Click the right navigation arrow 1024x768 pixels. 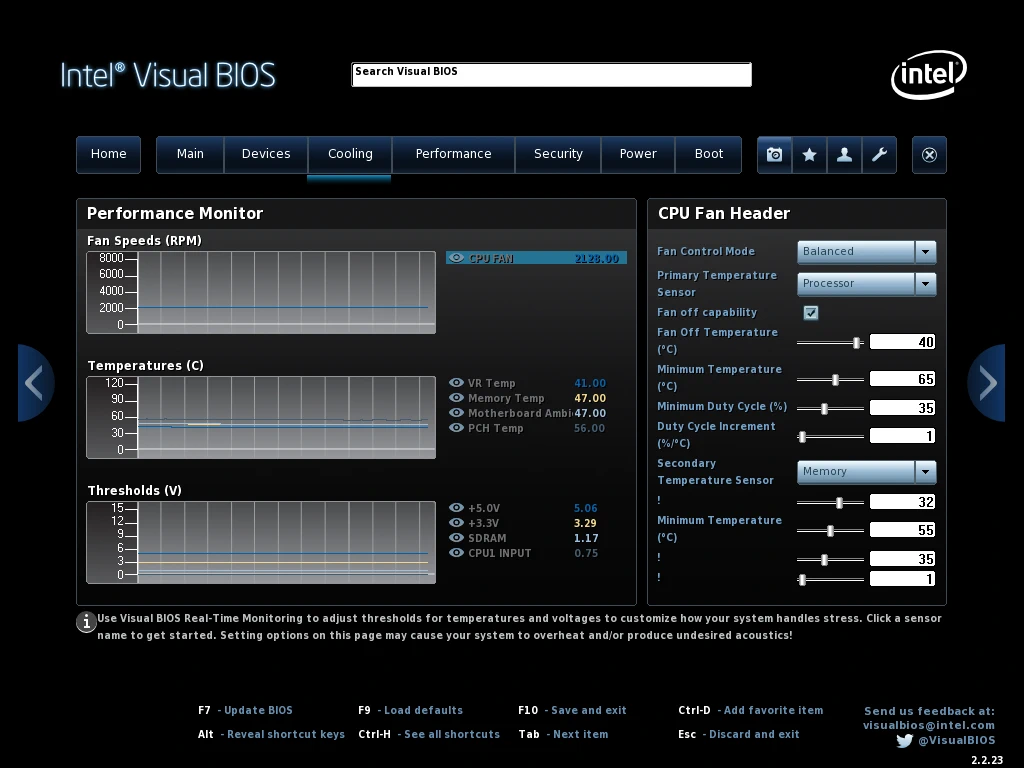(987, 383)
